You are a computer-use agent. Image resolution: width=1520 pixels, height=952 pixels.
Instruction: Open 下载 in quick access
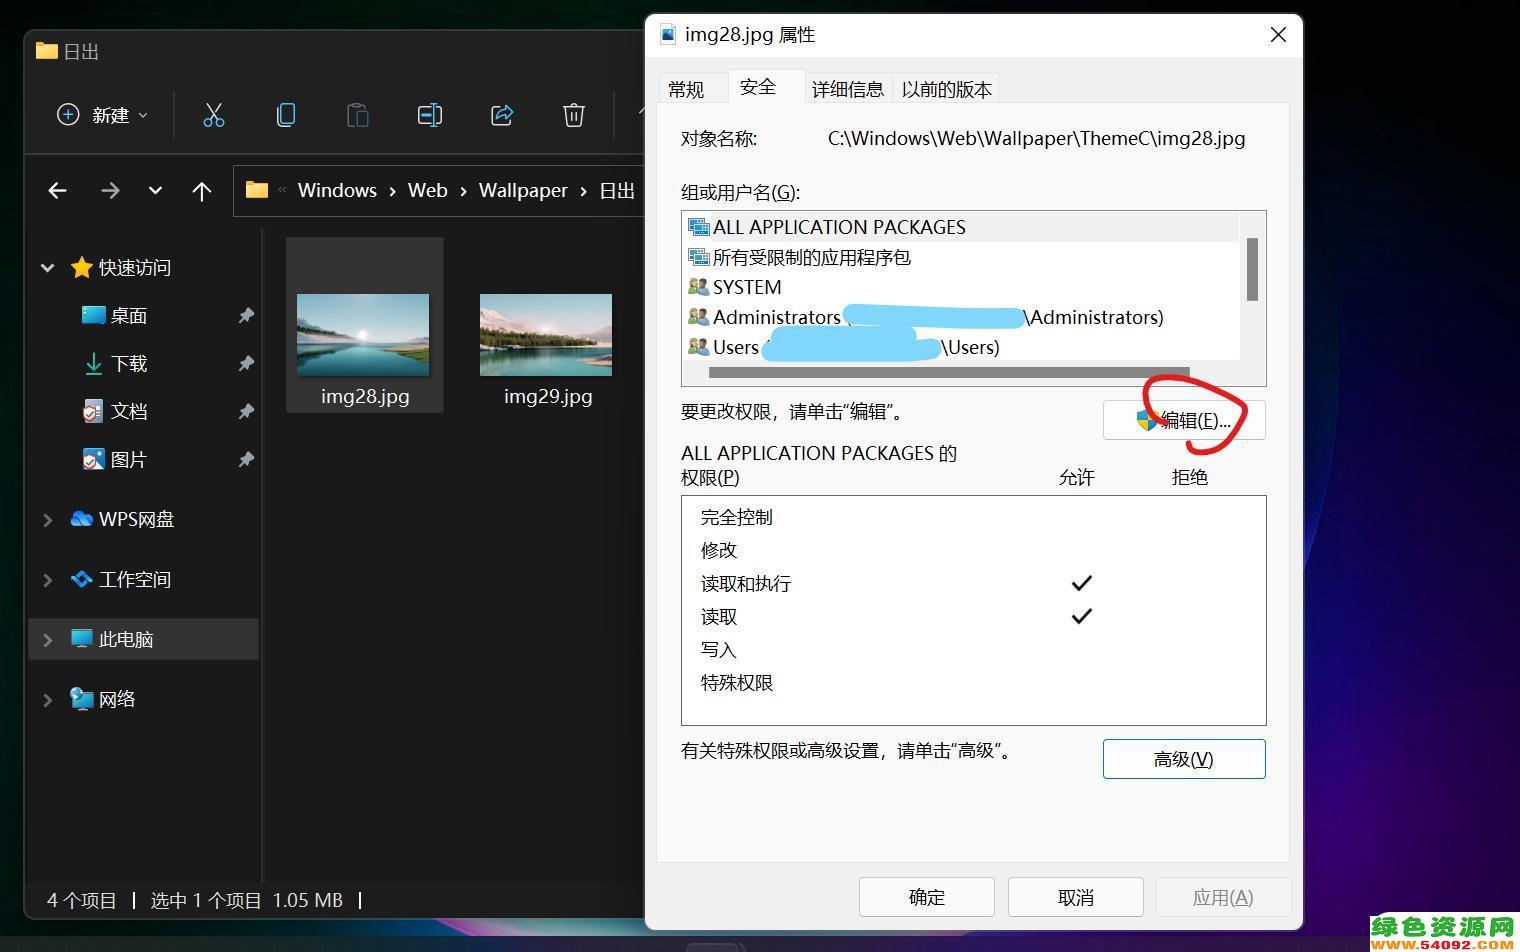click(x=128, y=363)
